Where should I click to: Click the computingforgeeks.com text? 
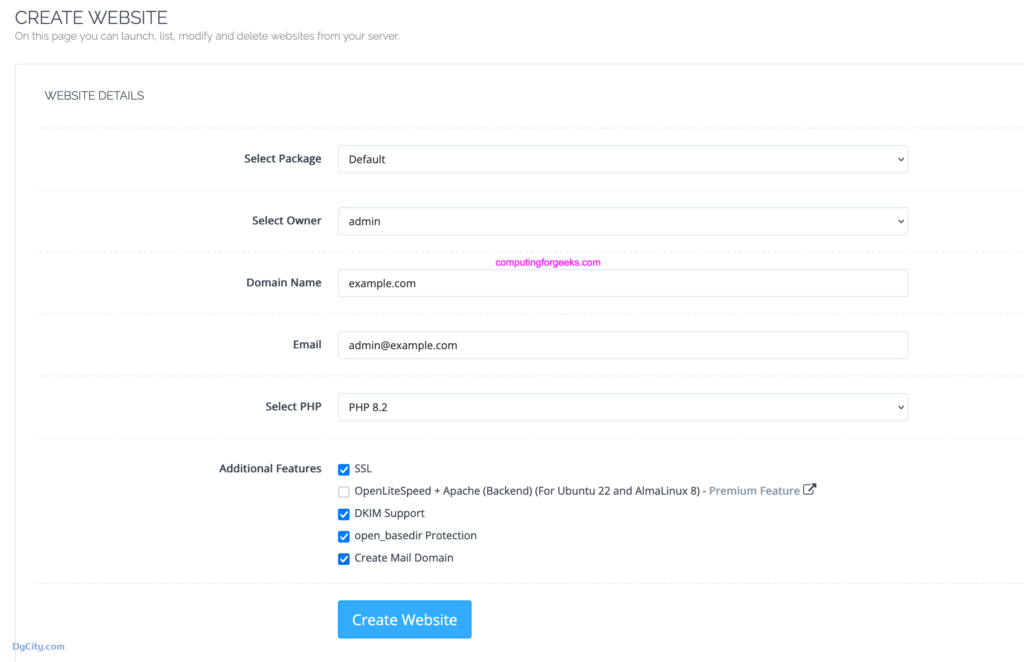click(548, 262)
